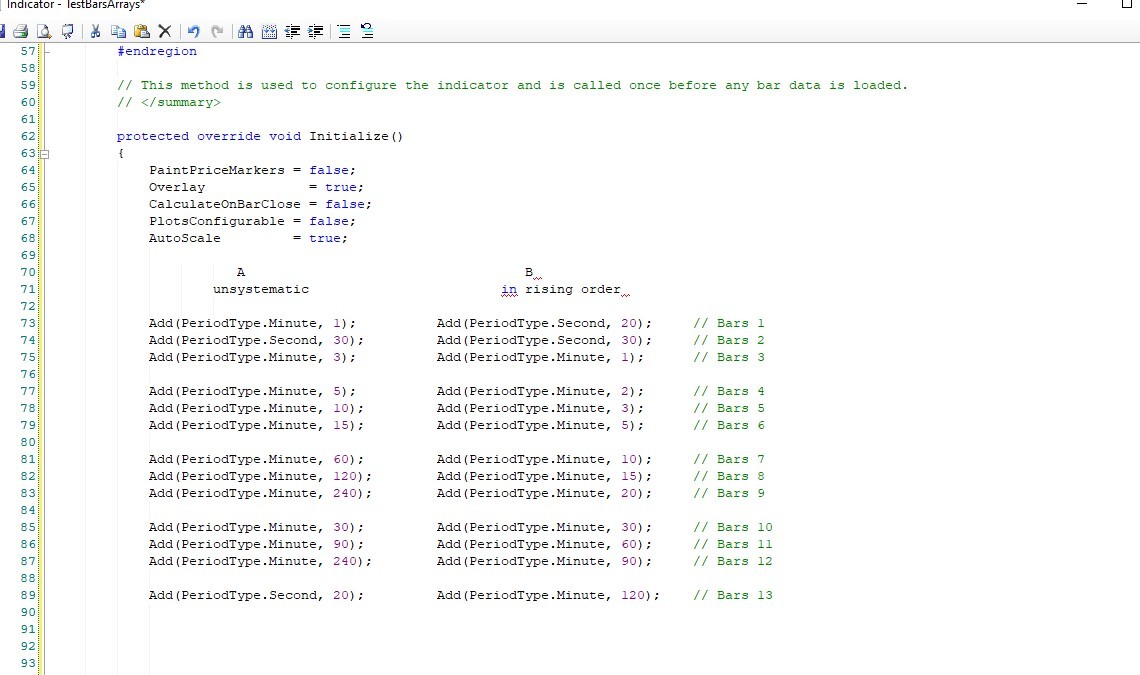Click line number 72 in the gutter
The image size is (1140, 675).
pos(28,306)
